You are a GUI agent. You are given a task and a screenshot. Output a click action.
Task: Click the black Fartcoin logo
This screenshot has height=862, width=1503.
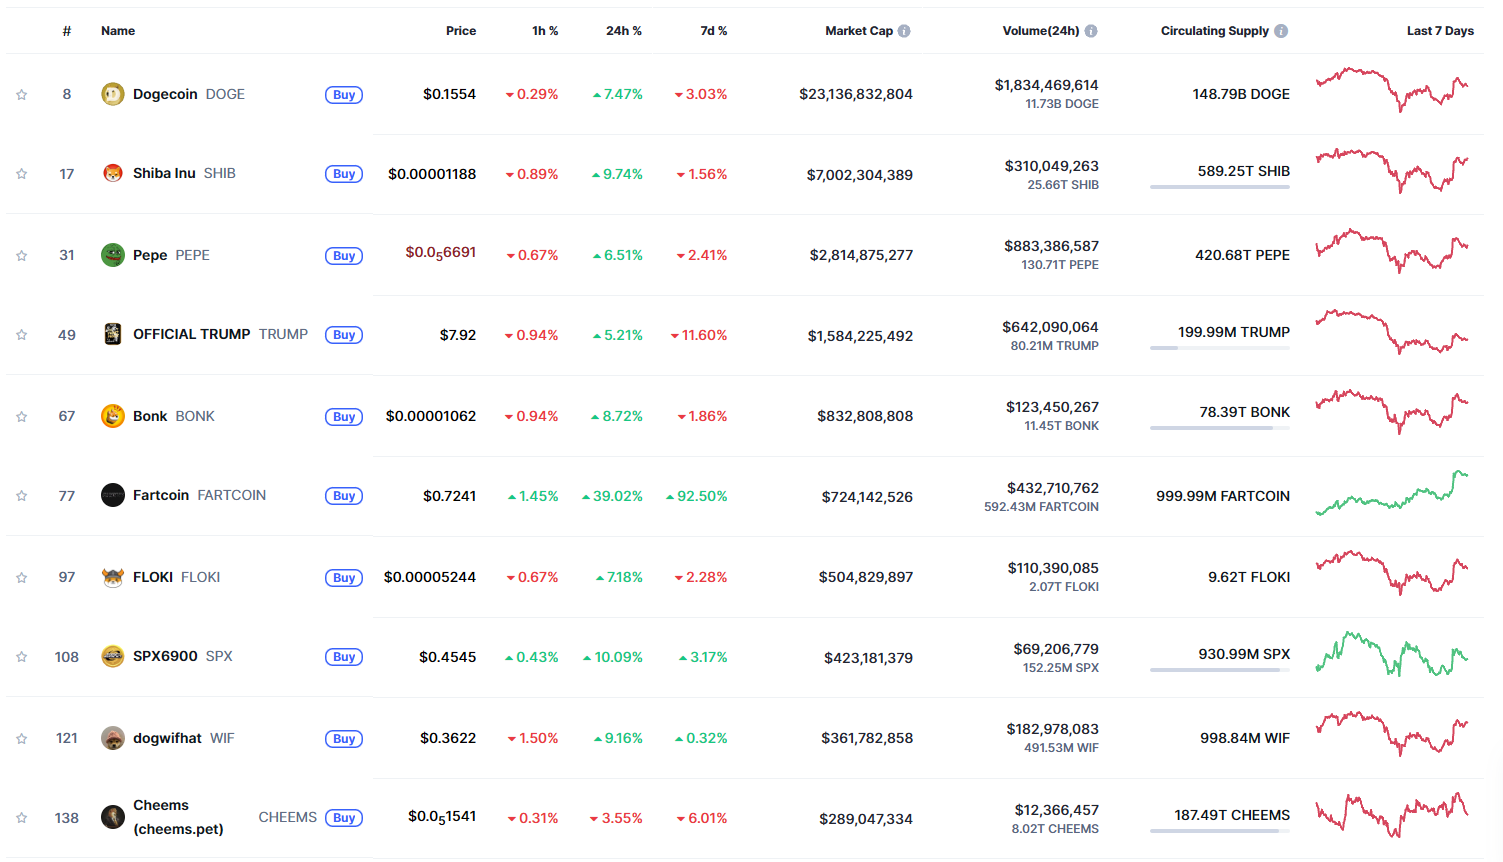pos(113,495)
